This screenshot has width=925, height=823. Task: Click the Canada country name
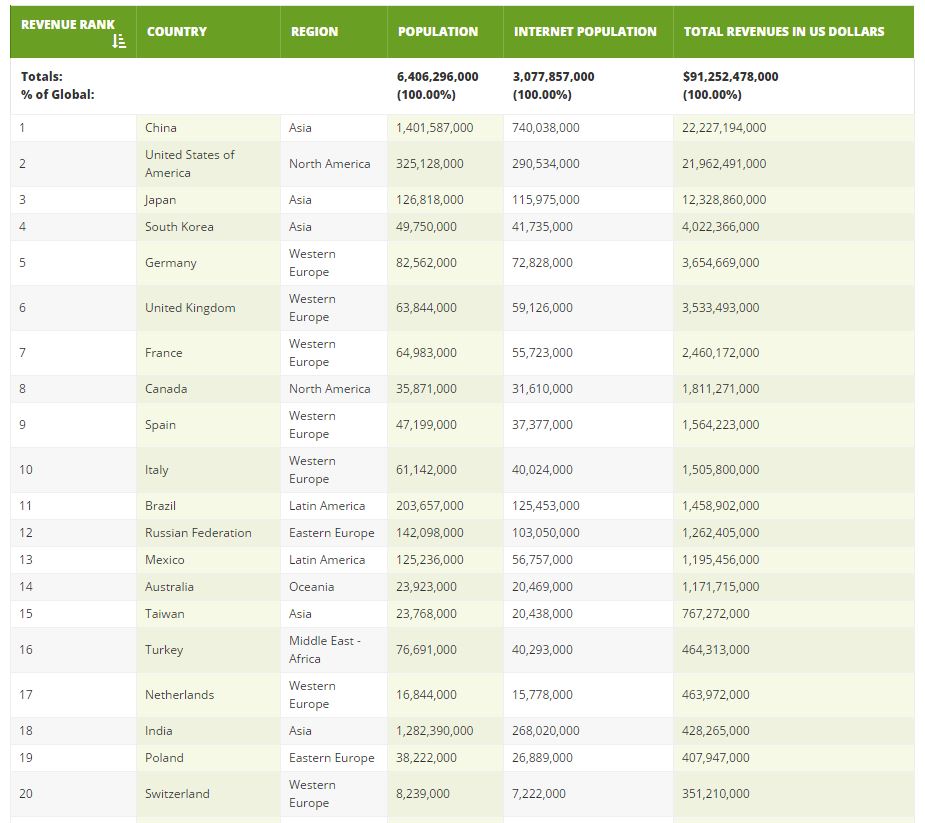coord(166,389)
